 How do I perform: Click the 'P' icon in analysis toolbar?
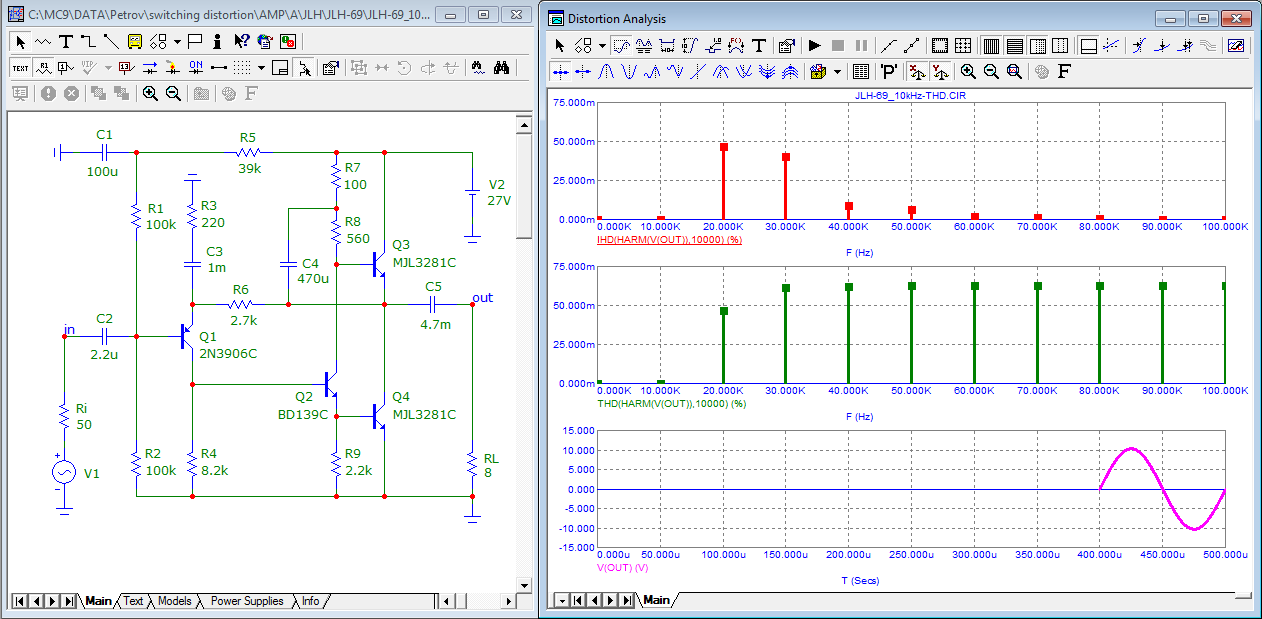click(x=888, y=71)
